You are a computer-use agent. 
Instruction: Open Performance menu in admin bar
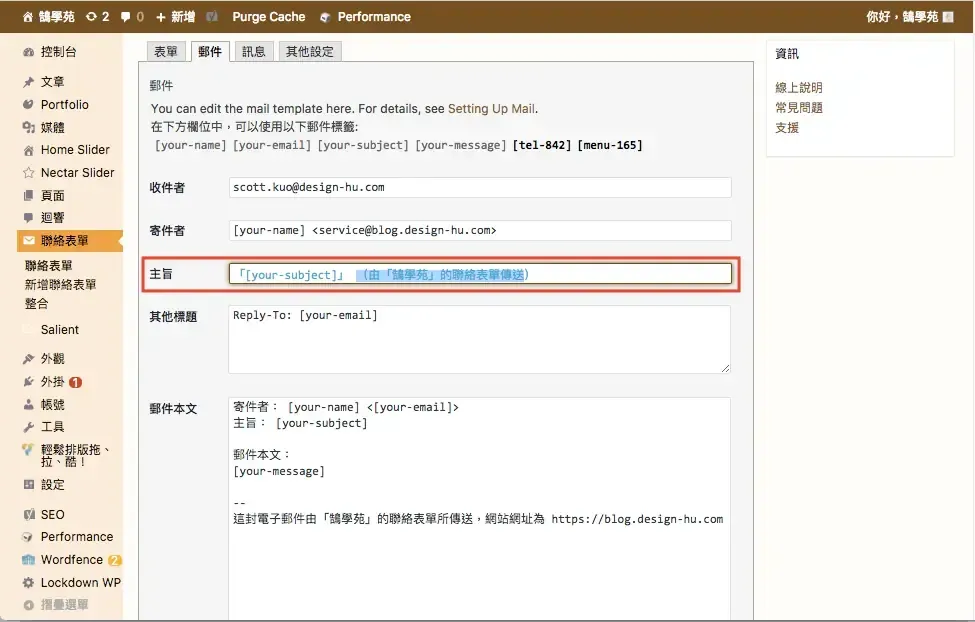coord(366,17)
